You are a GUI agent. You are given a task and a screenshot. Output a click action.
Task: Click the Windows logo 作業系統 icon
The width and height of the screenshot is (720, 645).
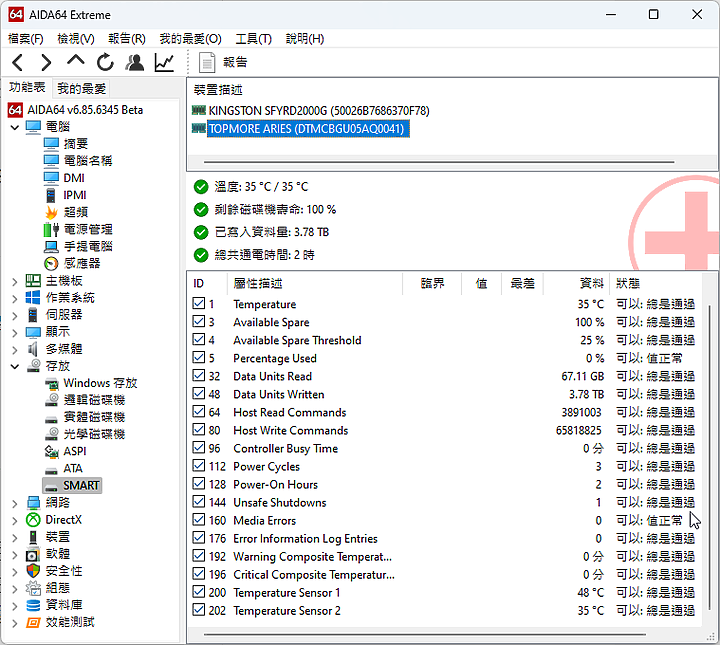coord(33,297)
